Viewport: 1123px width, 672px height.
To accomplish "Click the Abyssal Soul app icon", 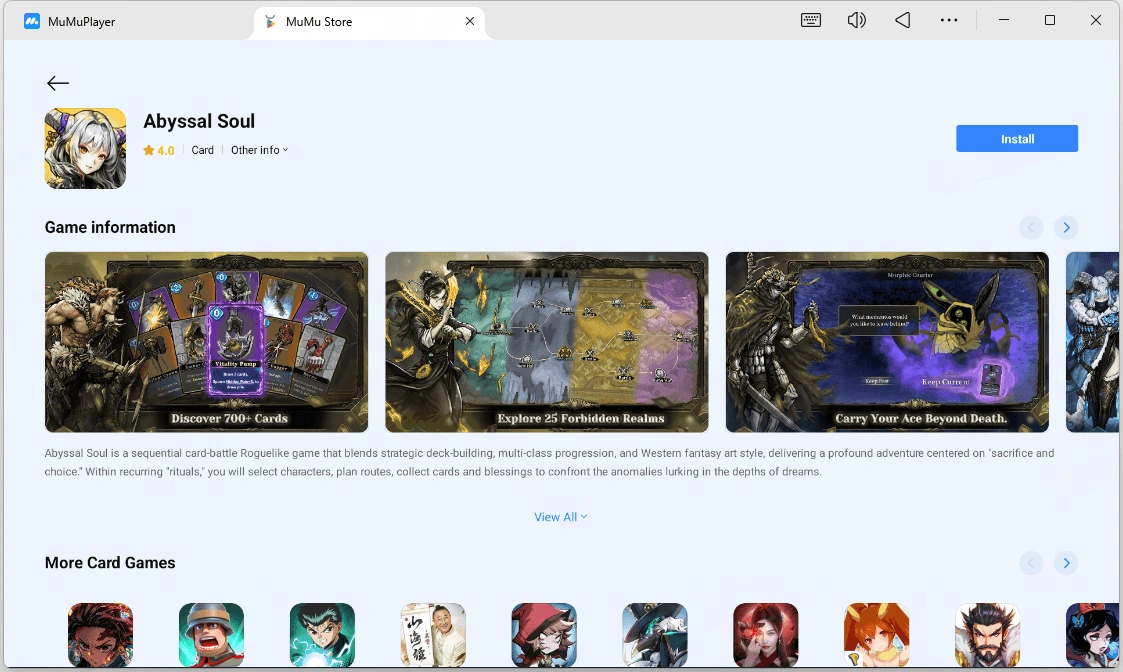I will coord(85,148).
